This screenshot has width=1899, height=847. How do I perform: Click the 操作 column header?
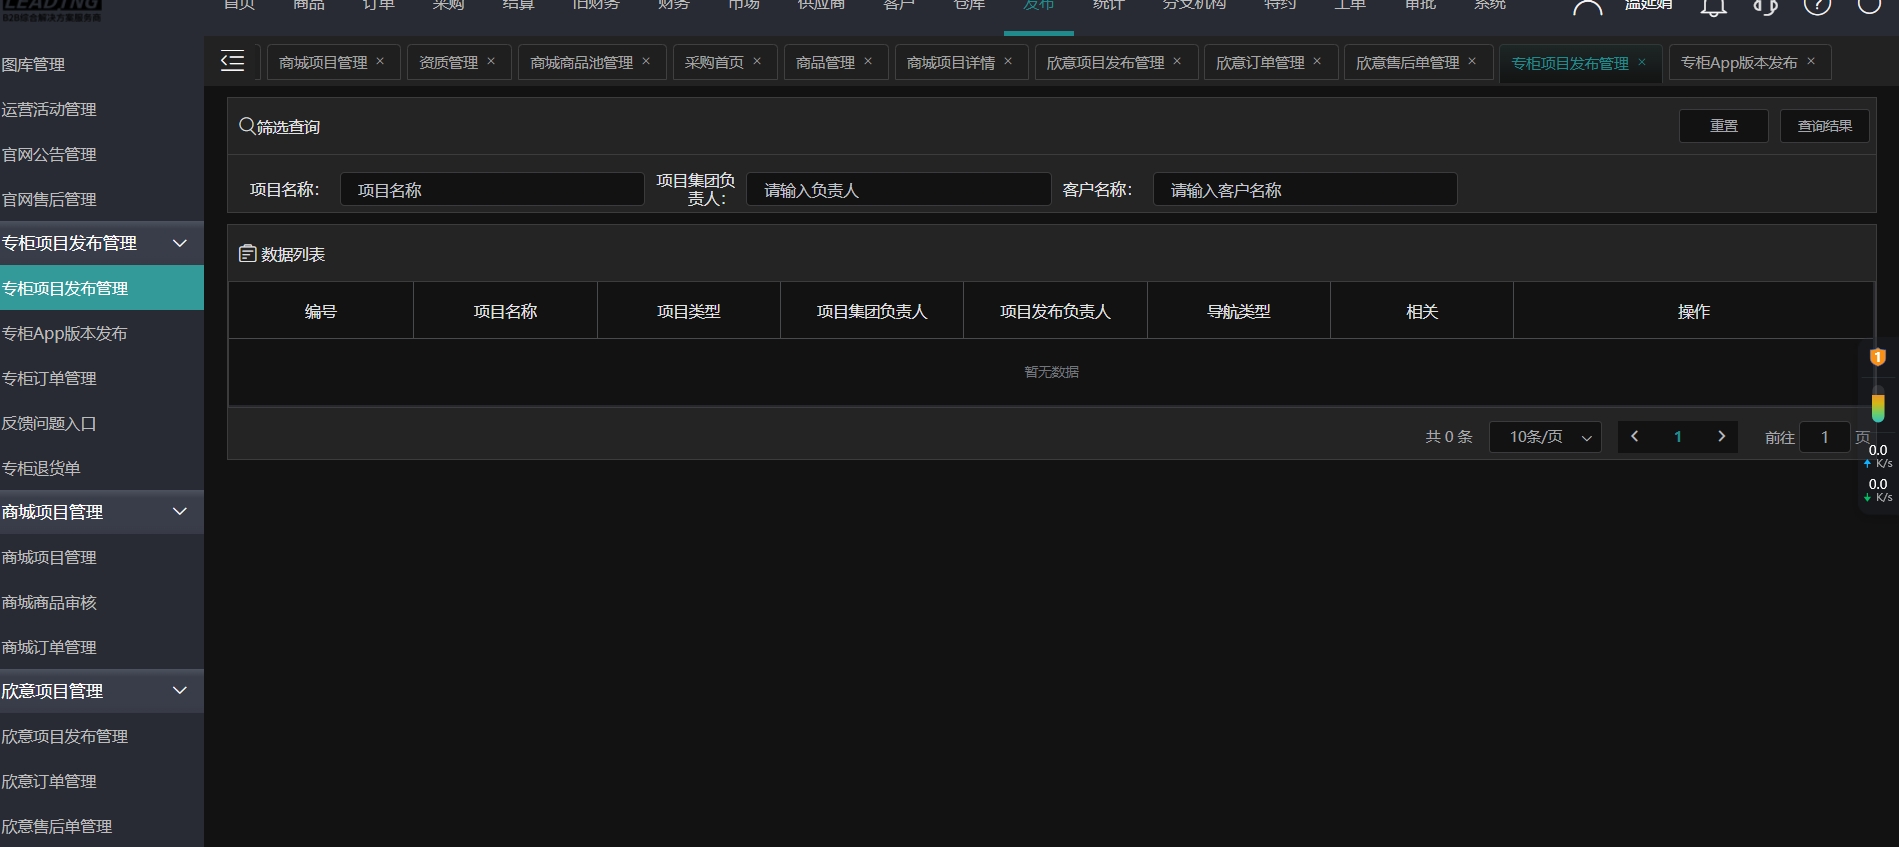point(1693,311)
